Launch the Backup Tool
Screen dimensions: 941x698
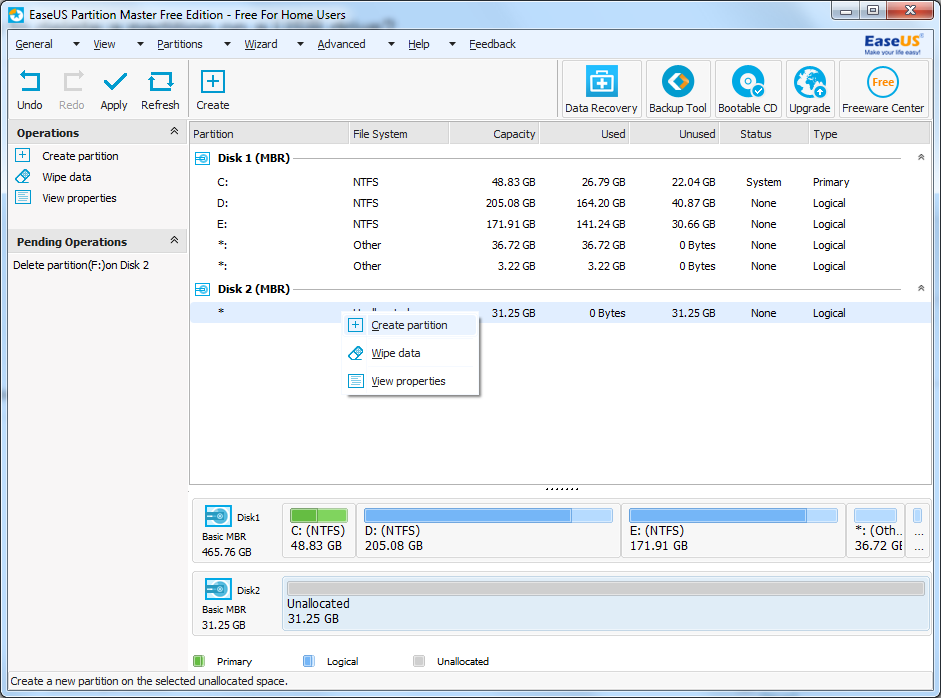[678, 89]
